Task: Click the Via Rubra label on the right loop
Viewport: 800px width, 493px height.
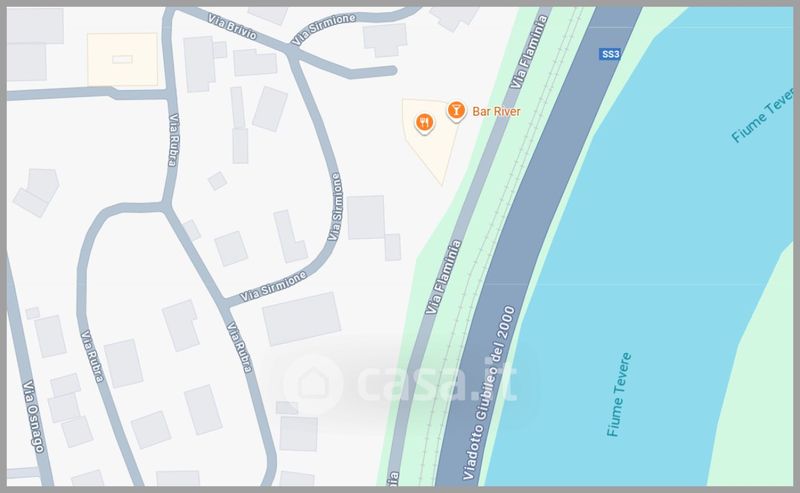Action: (240, 347)
